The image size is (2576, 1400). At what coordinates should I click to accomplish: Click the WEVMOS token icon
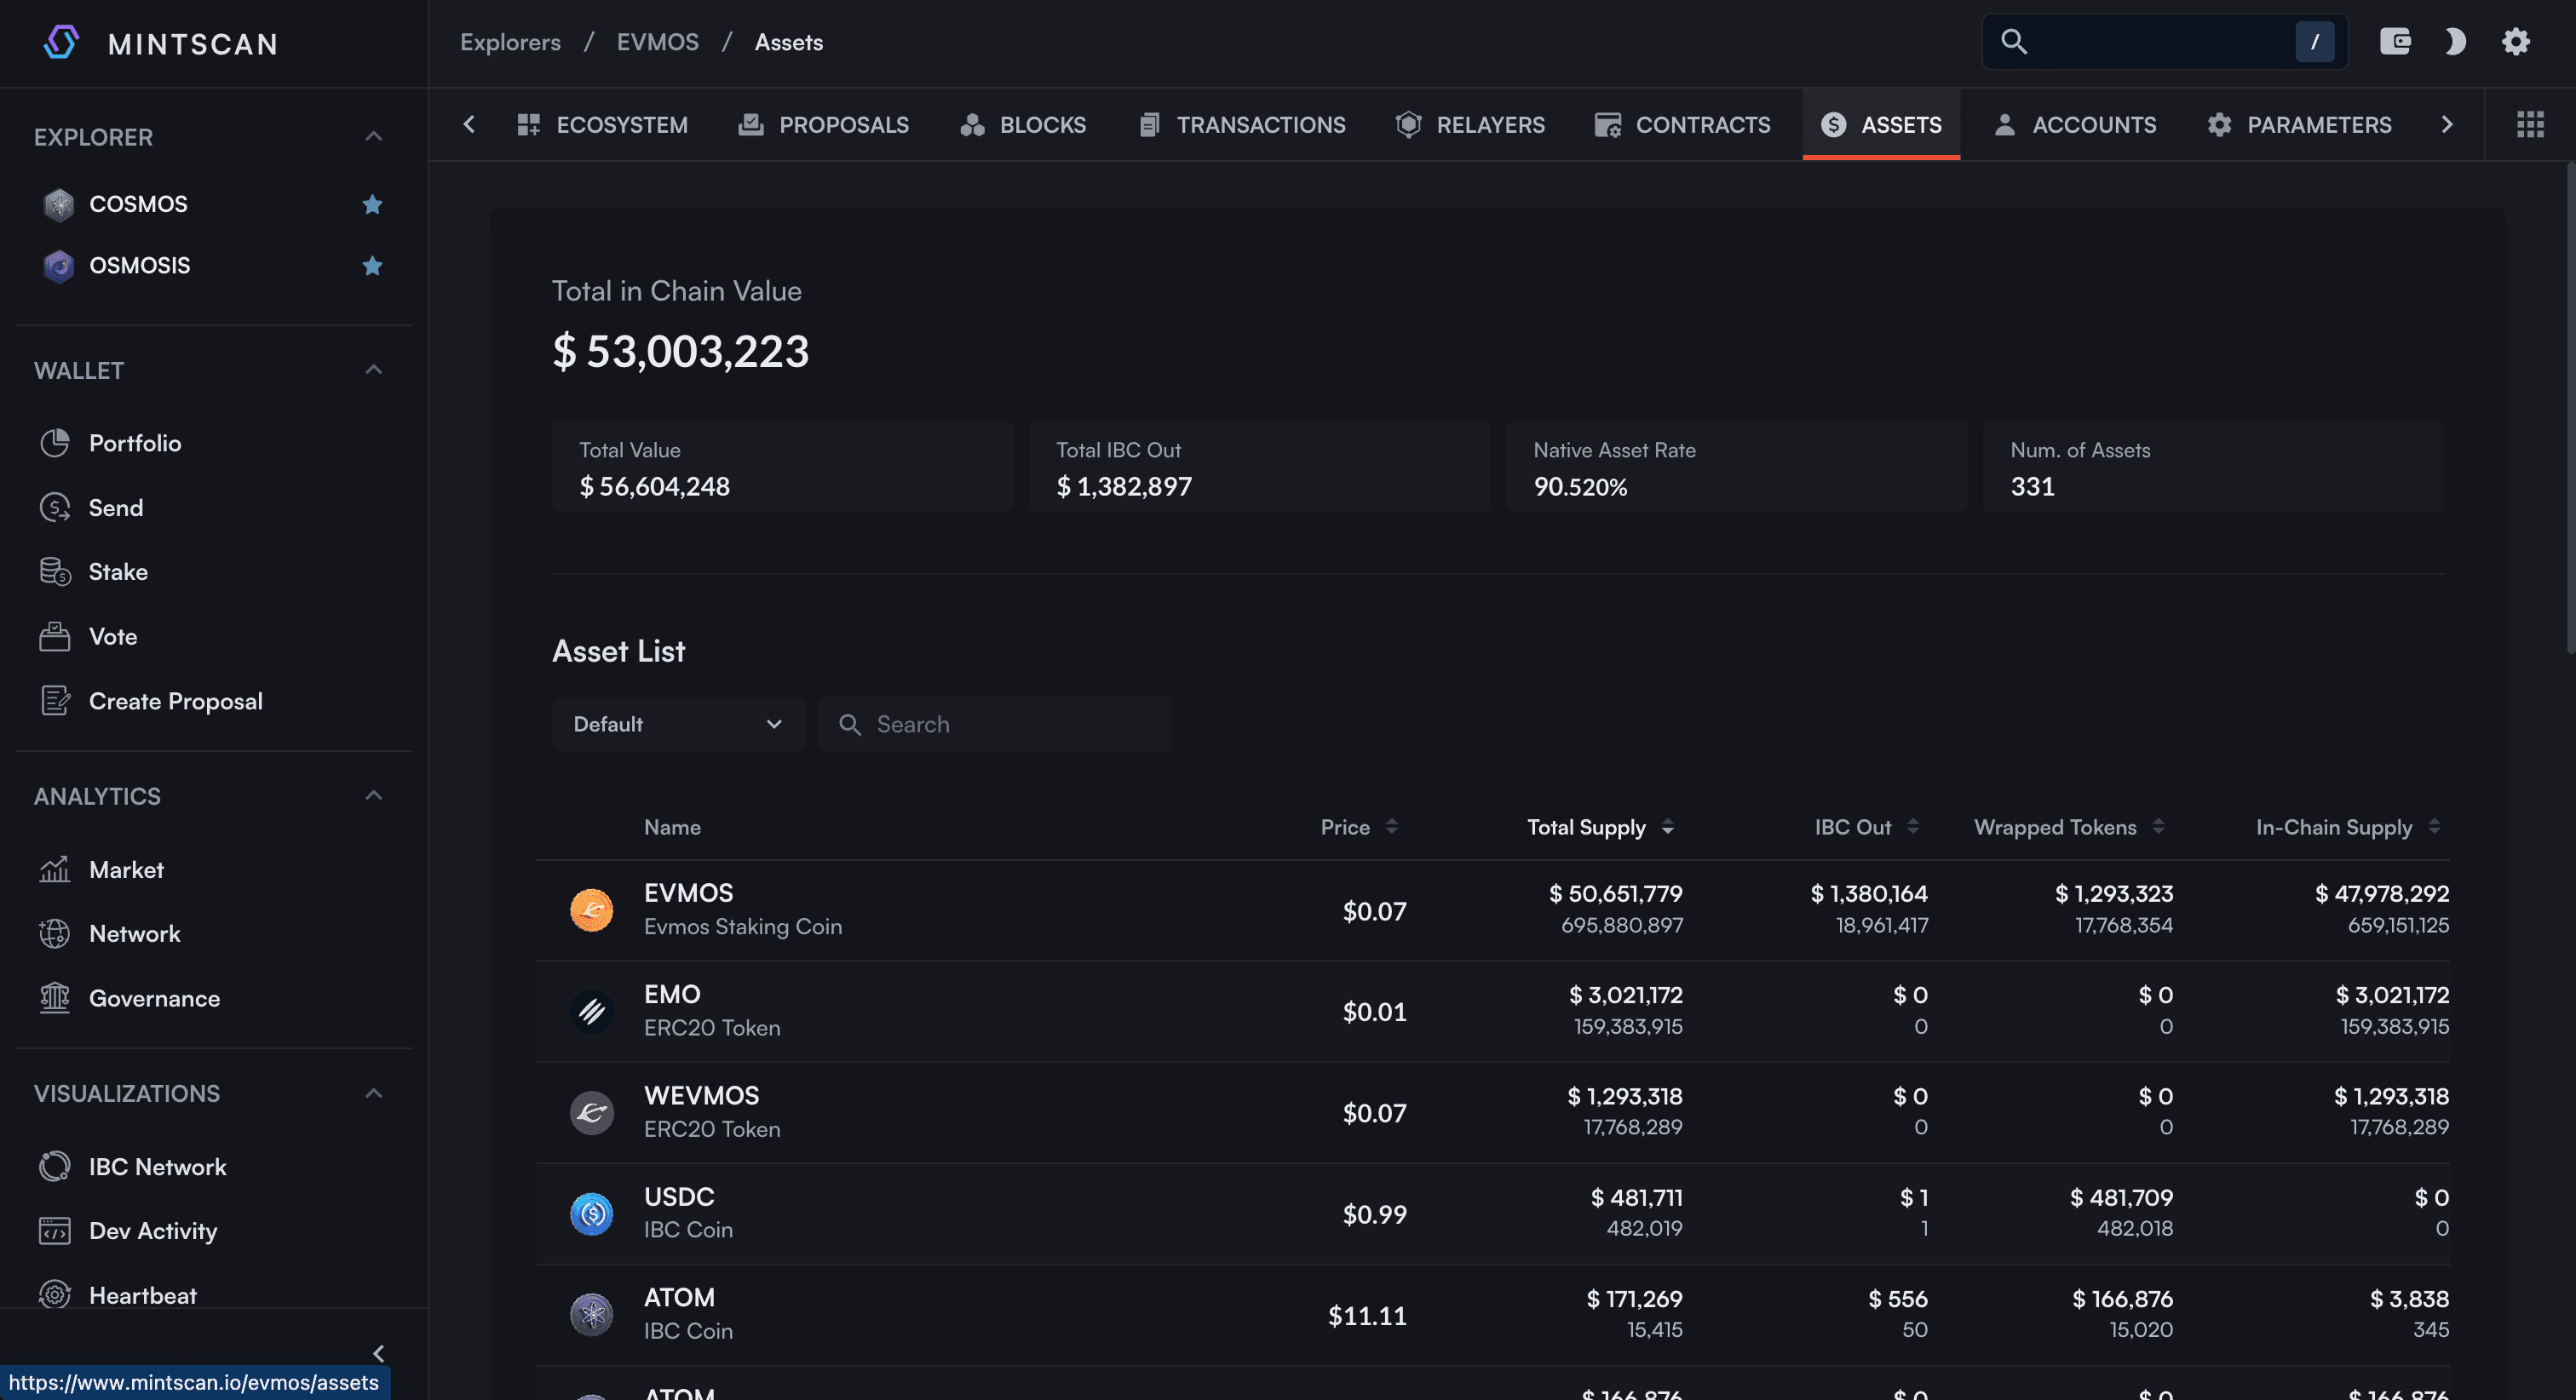point(591,1112)
